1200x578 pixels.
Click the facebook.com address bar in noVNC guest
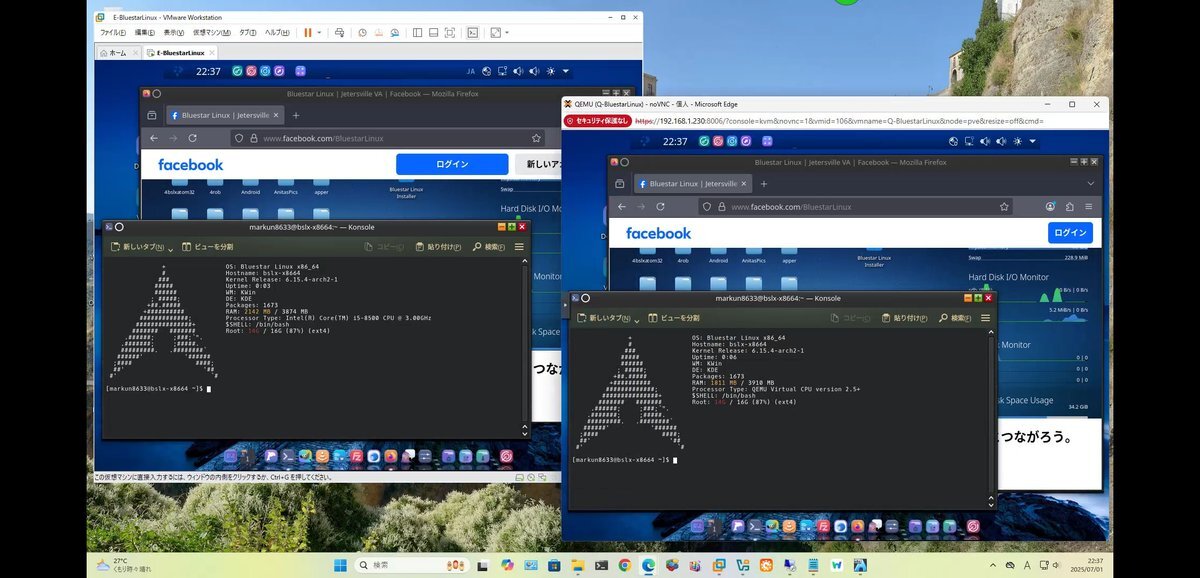856,206
